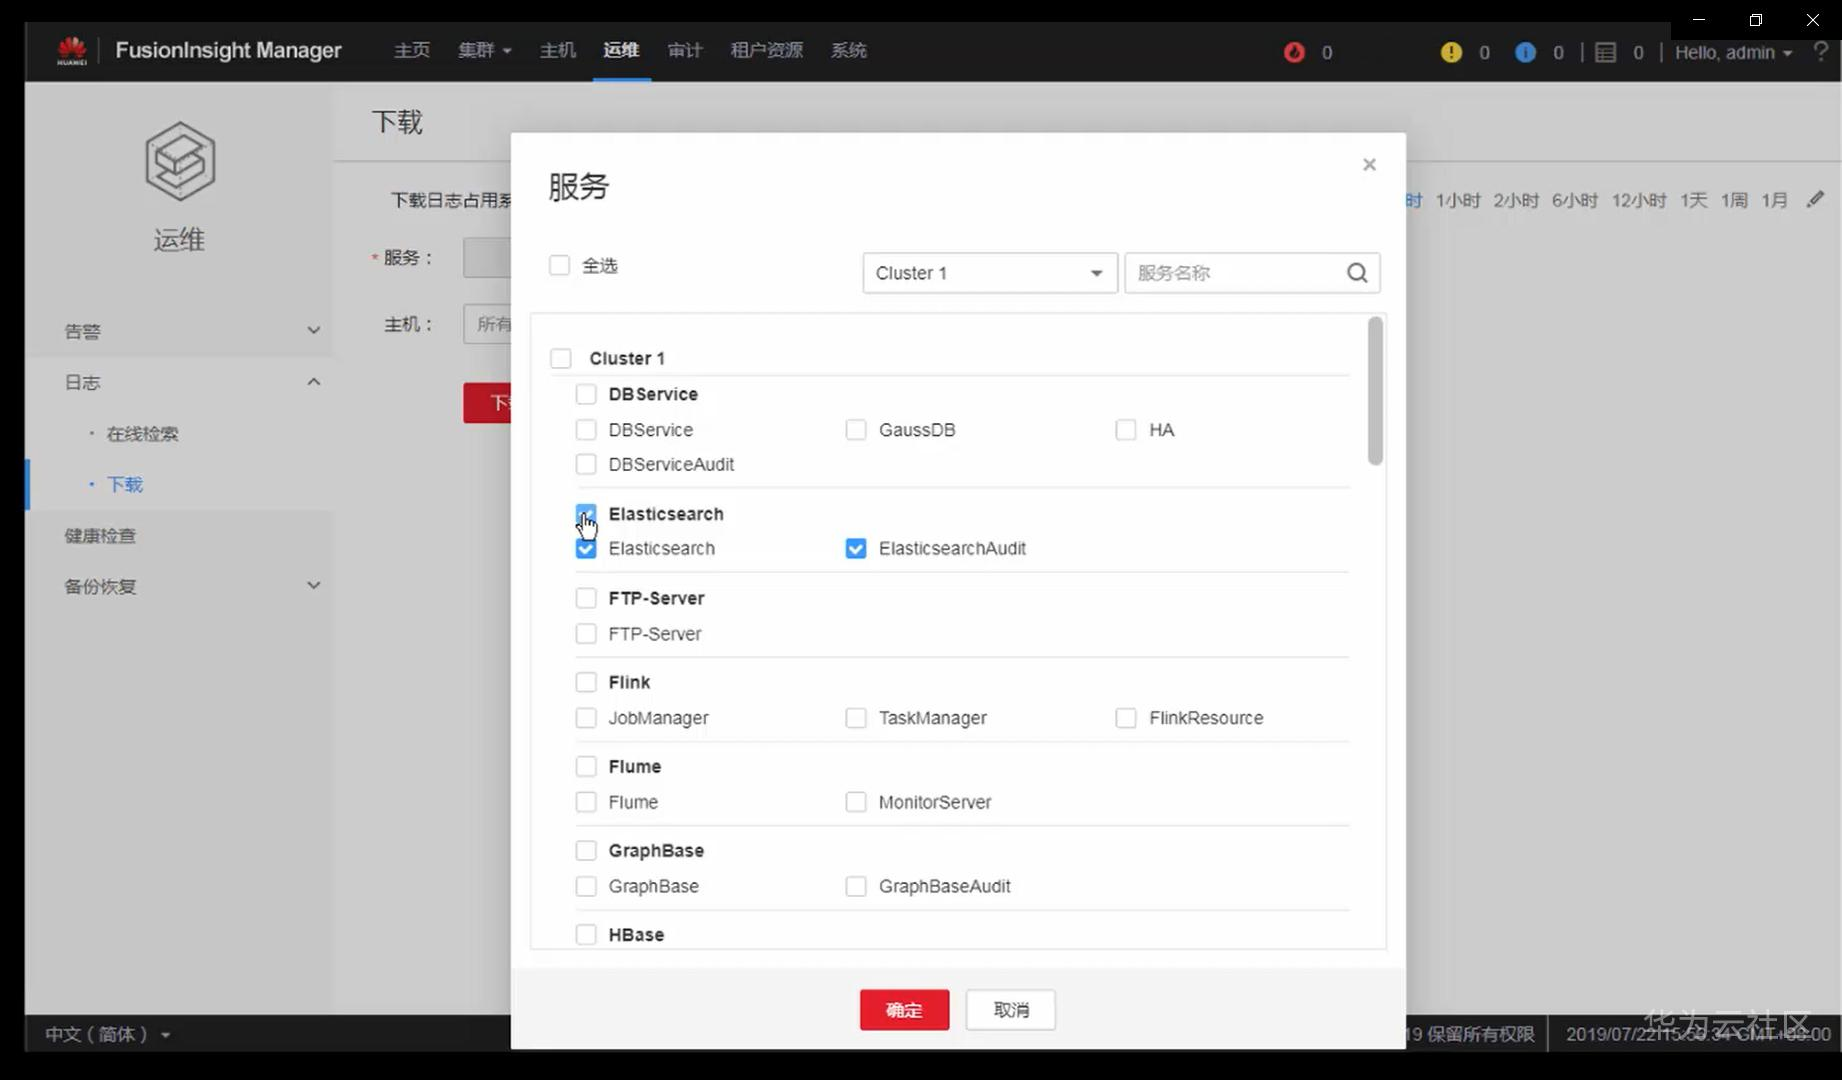Go to the 主页 tab
The width and height of the screenshot is (1842, 1080).
[x=411, y=50]
